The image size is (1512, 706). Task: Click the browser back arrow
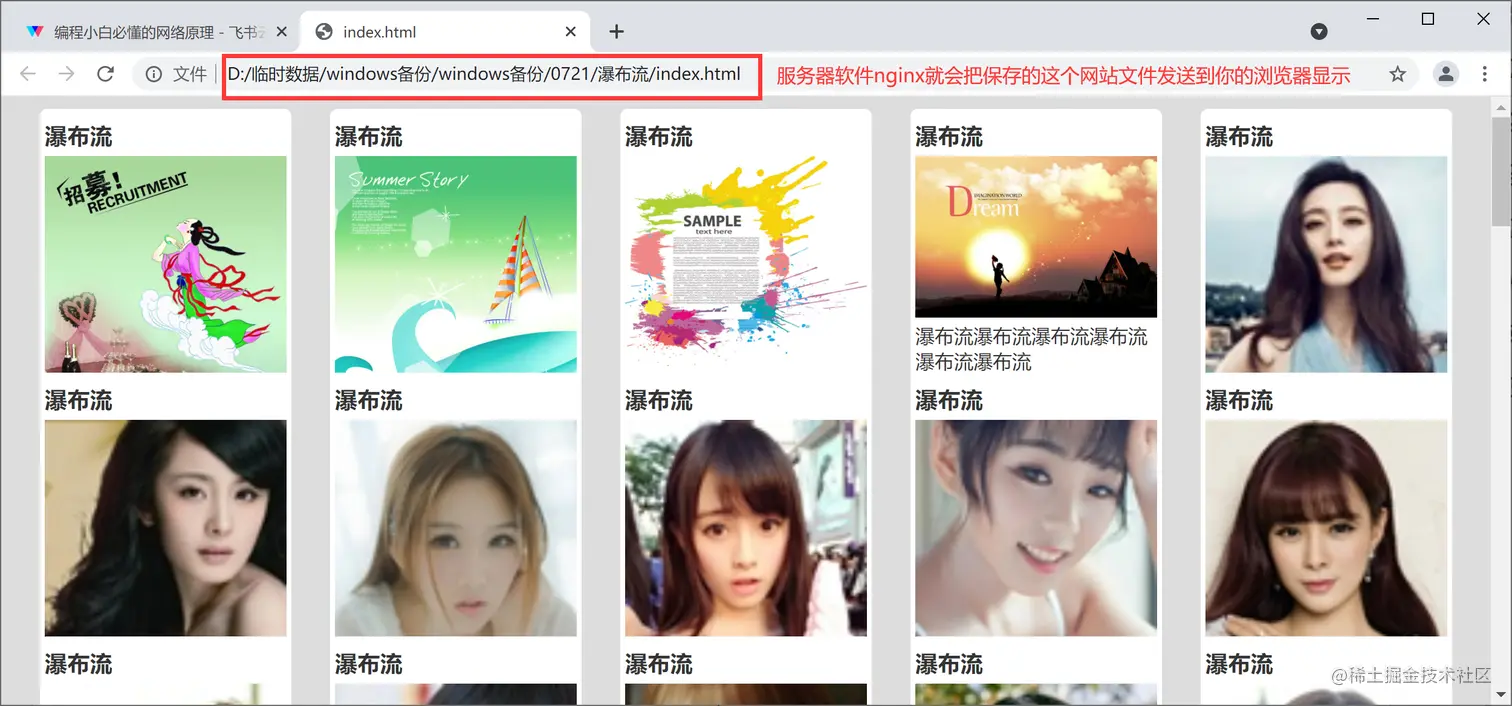[x=28, y=74]
